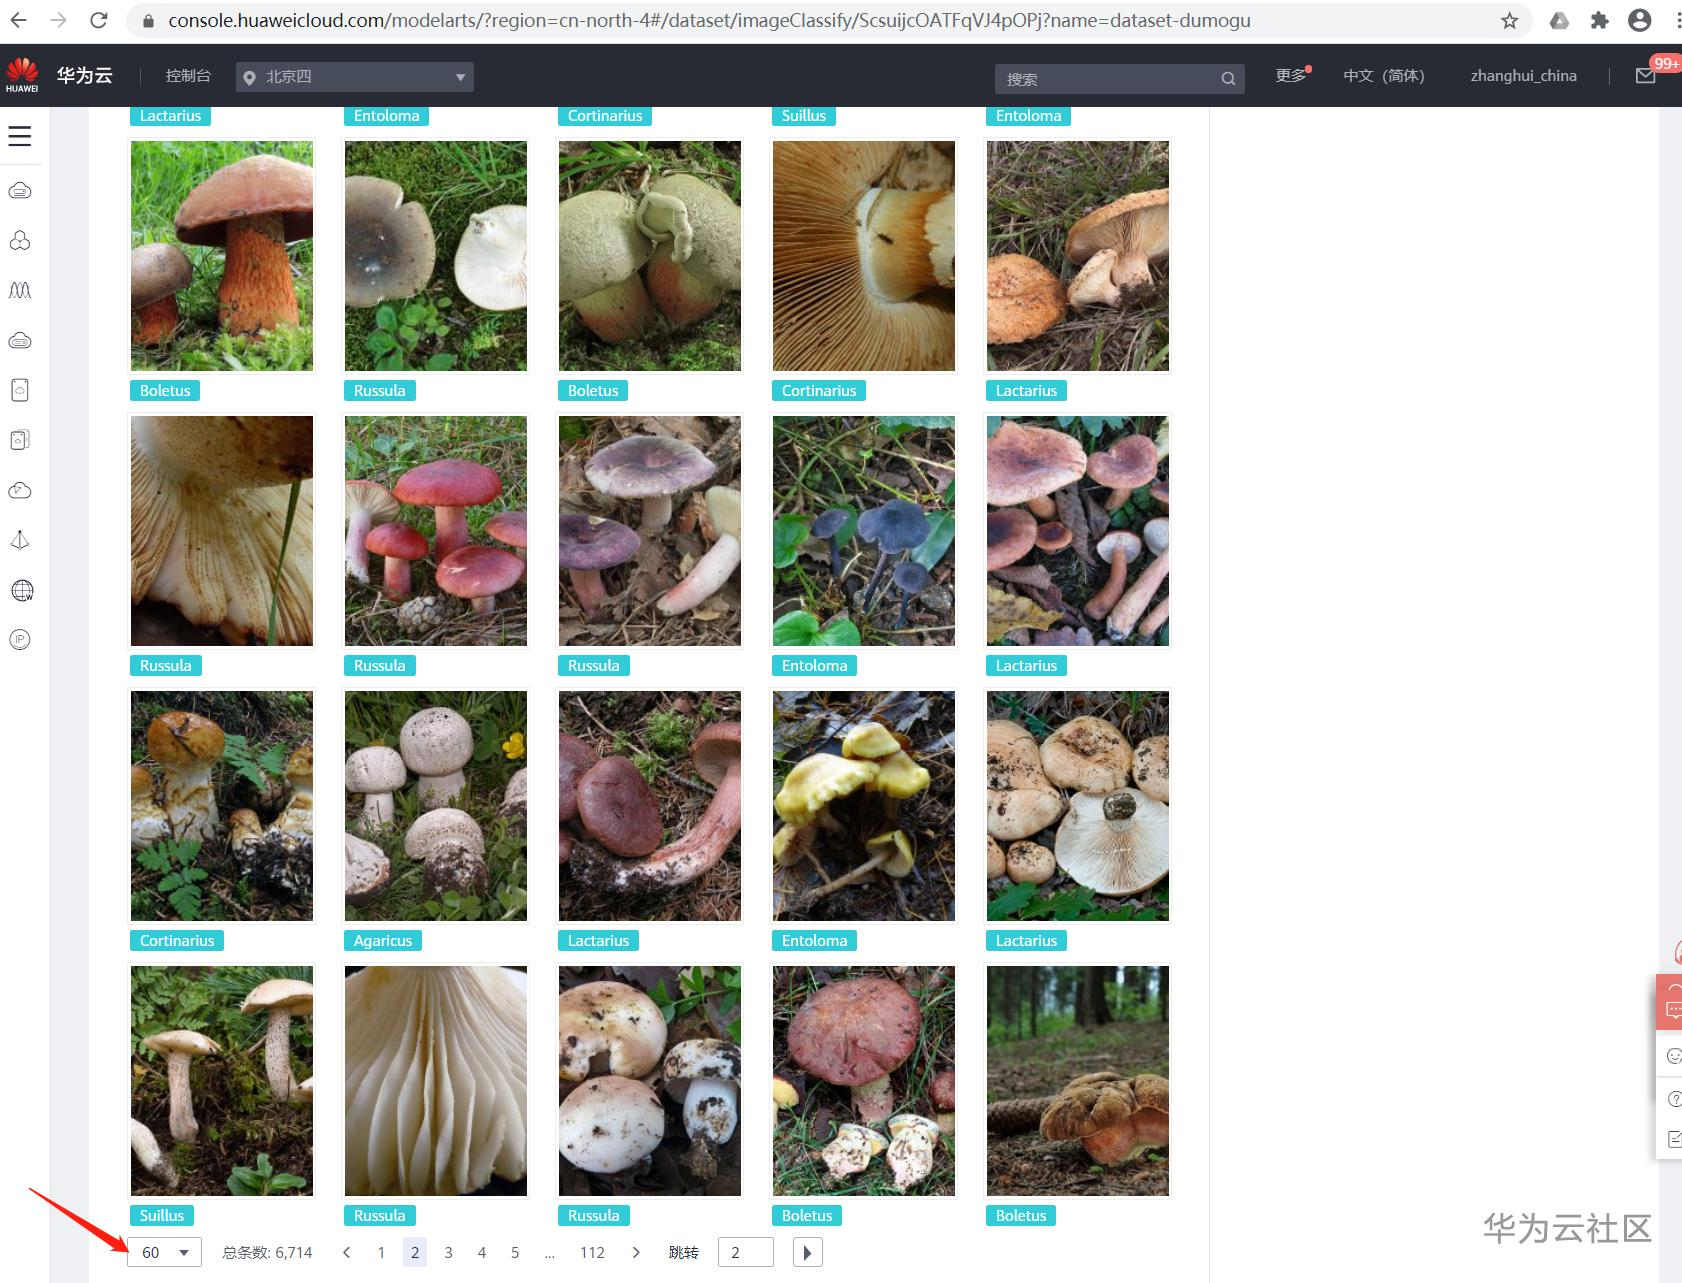
Task: Open the globe sidebar icon
Action: pyautogui.click(x=21, y=590)
